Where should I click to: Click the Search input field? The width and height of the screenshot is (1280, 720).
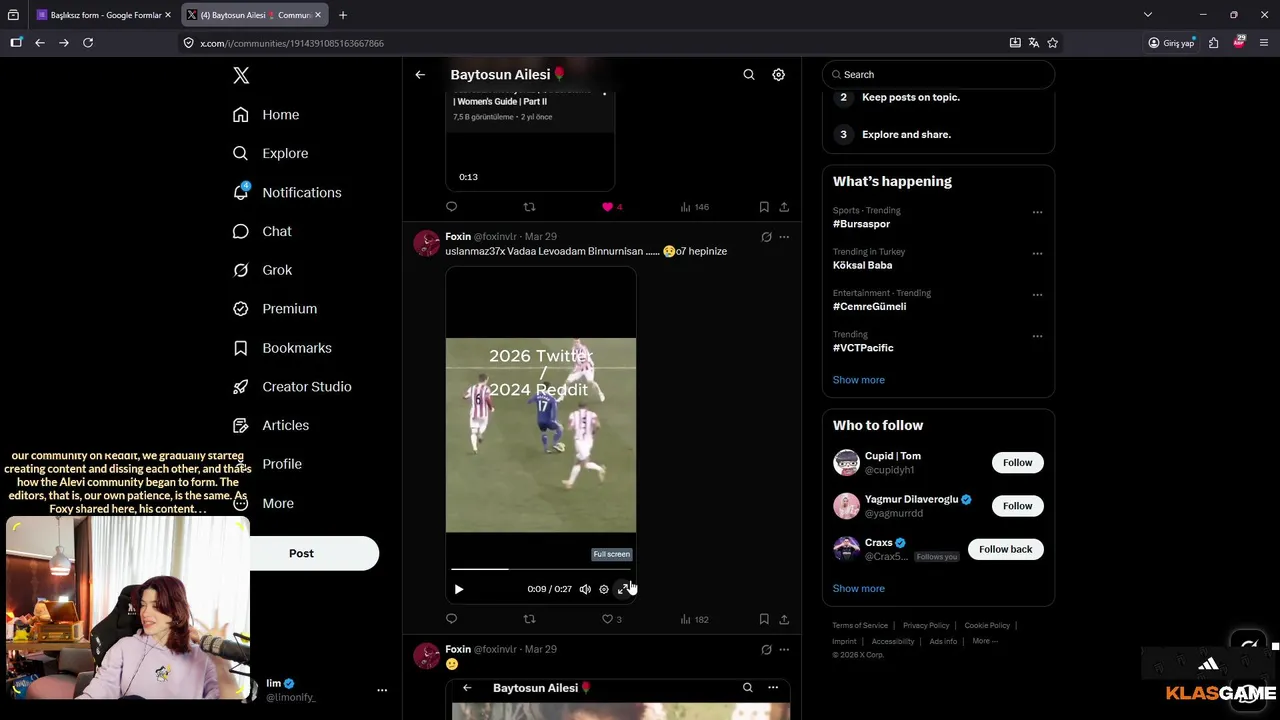click(938, 75)
